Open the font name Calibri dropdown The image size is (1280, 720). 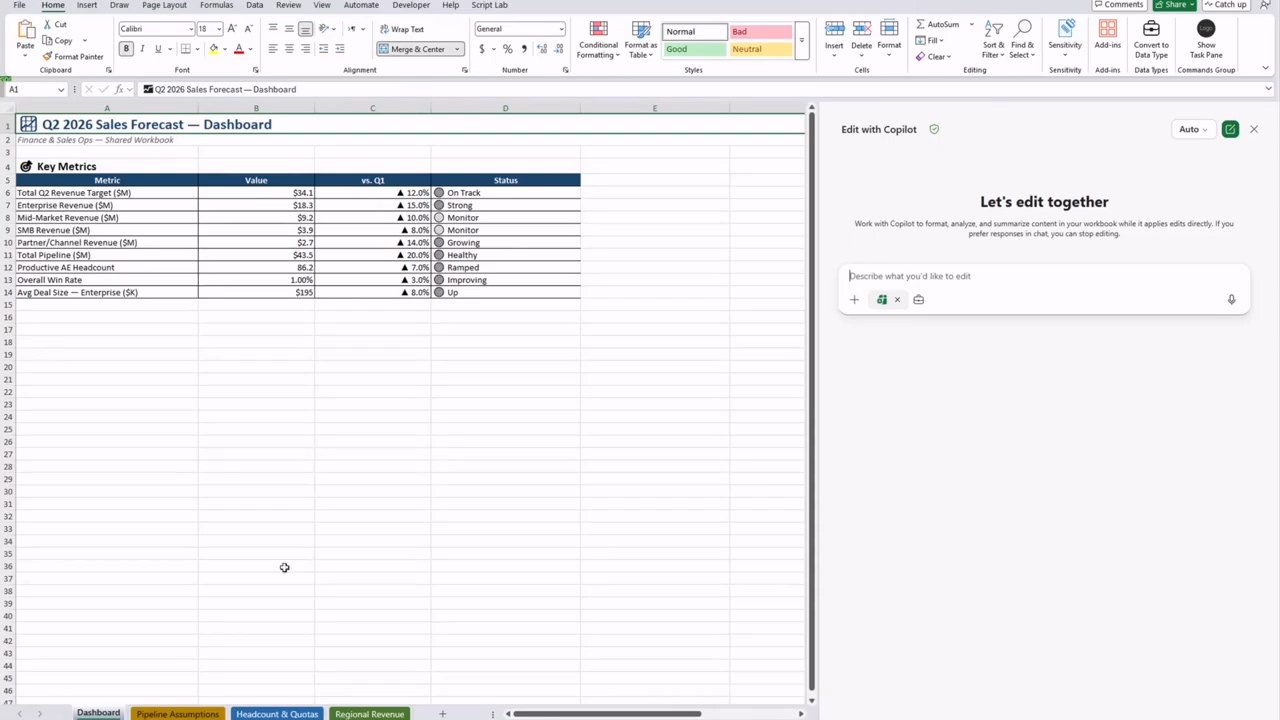(190, 29)
